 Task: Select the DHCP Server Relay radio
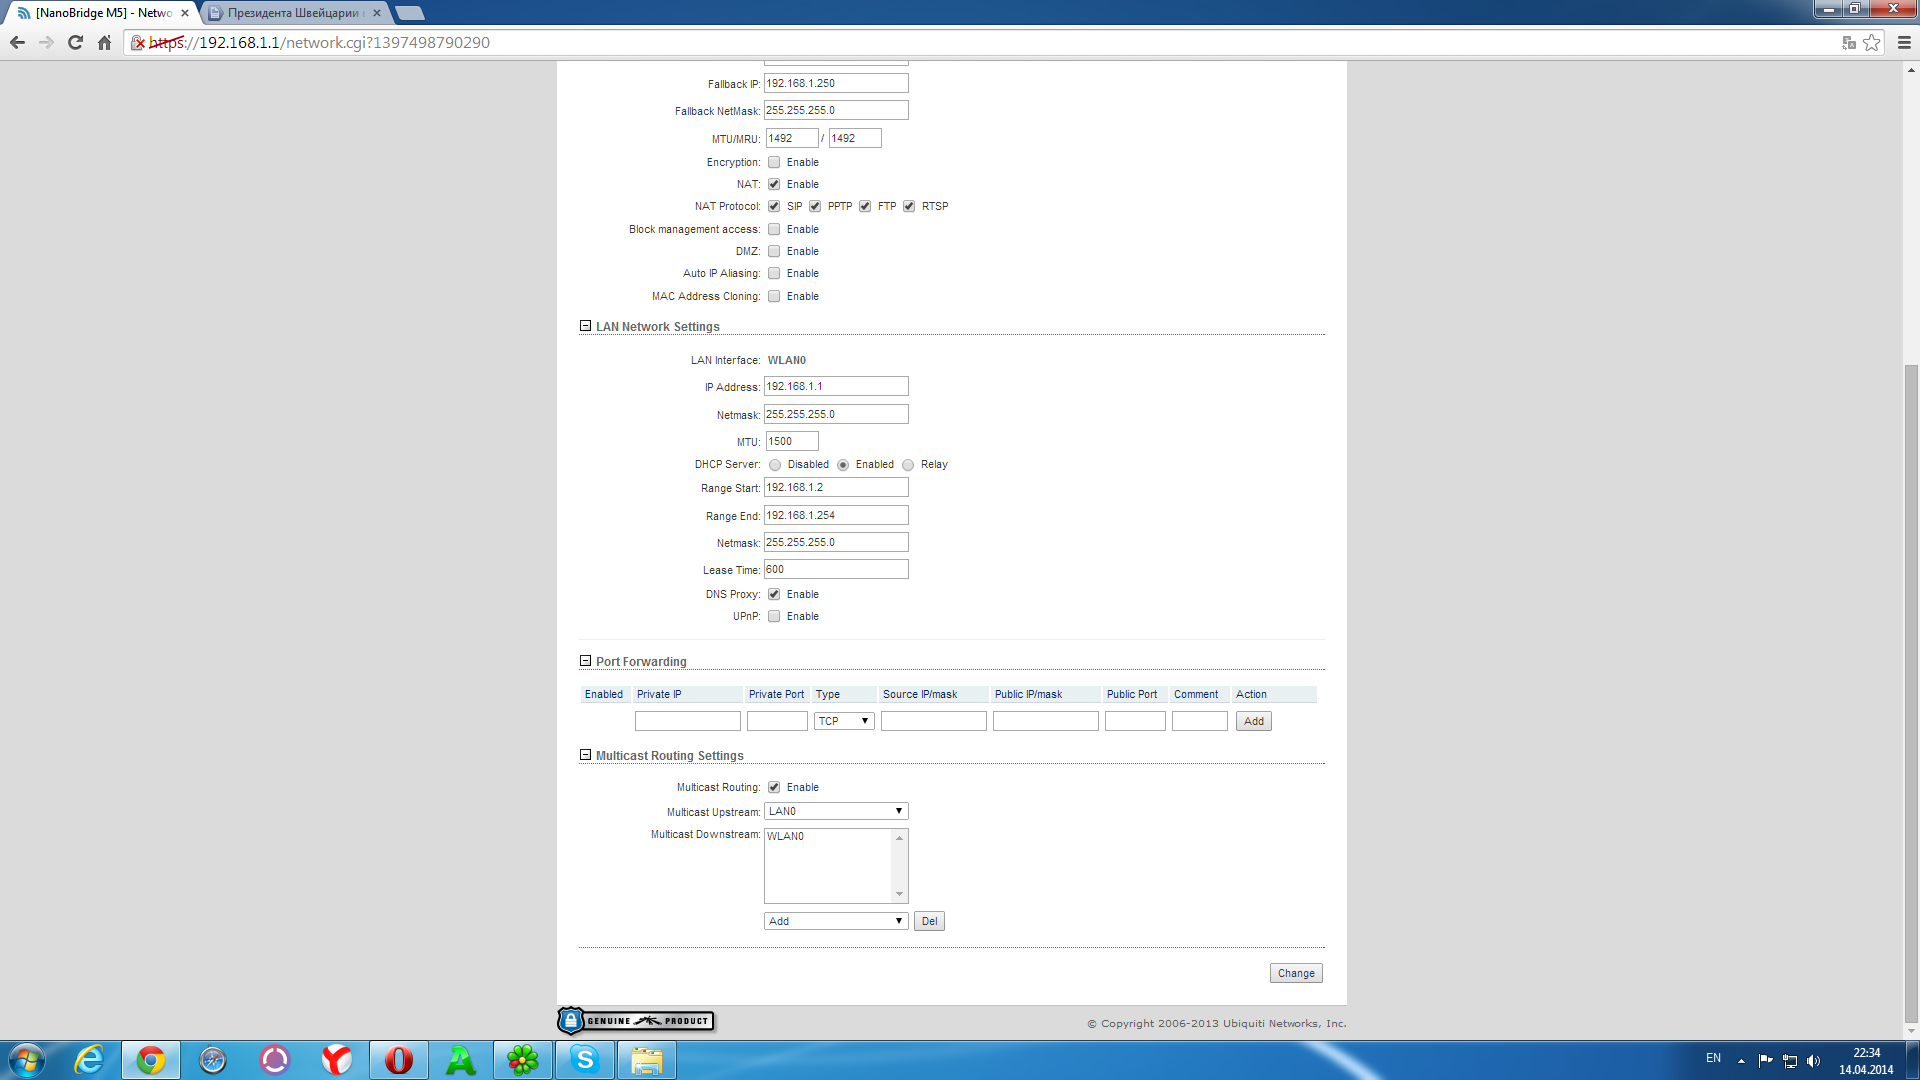pos(908,465)
